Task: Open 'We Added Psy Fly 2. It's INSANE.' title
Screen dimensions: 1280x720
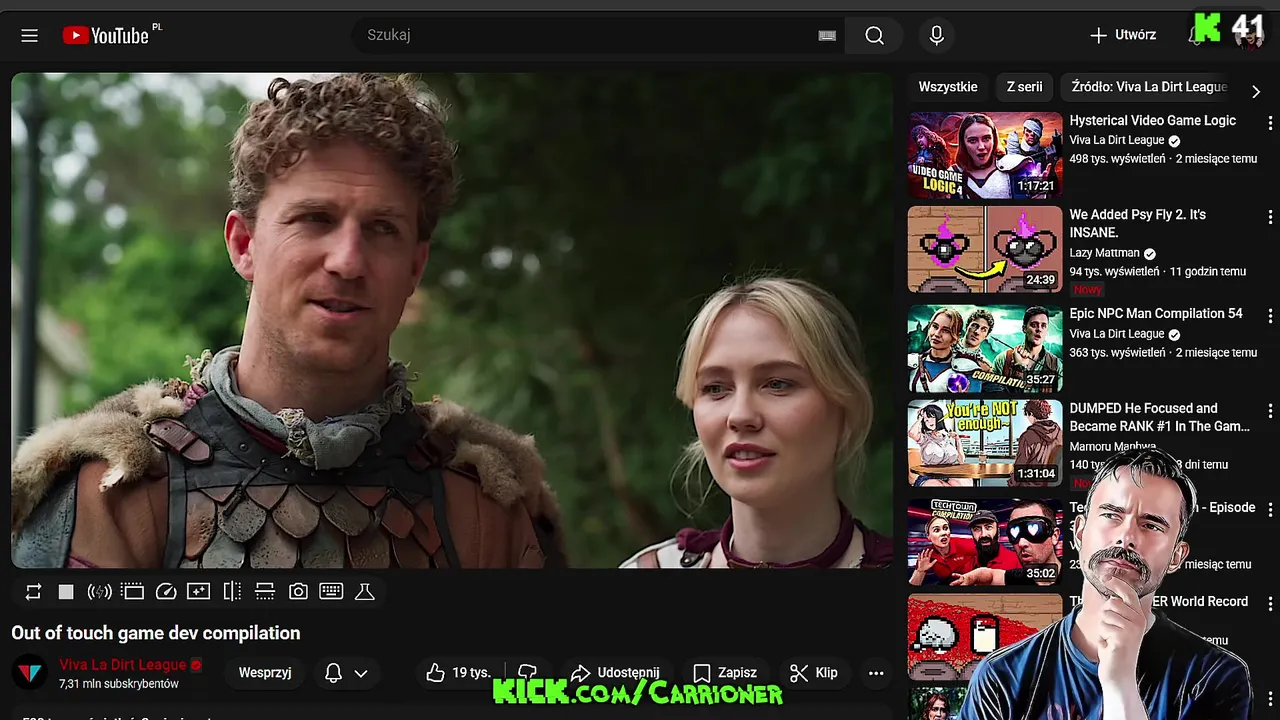Action: tap(1137, 223)
